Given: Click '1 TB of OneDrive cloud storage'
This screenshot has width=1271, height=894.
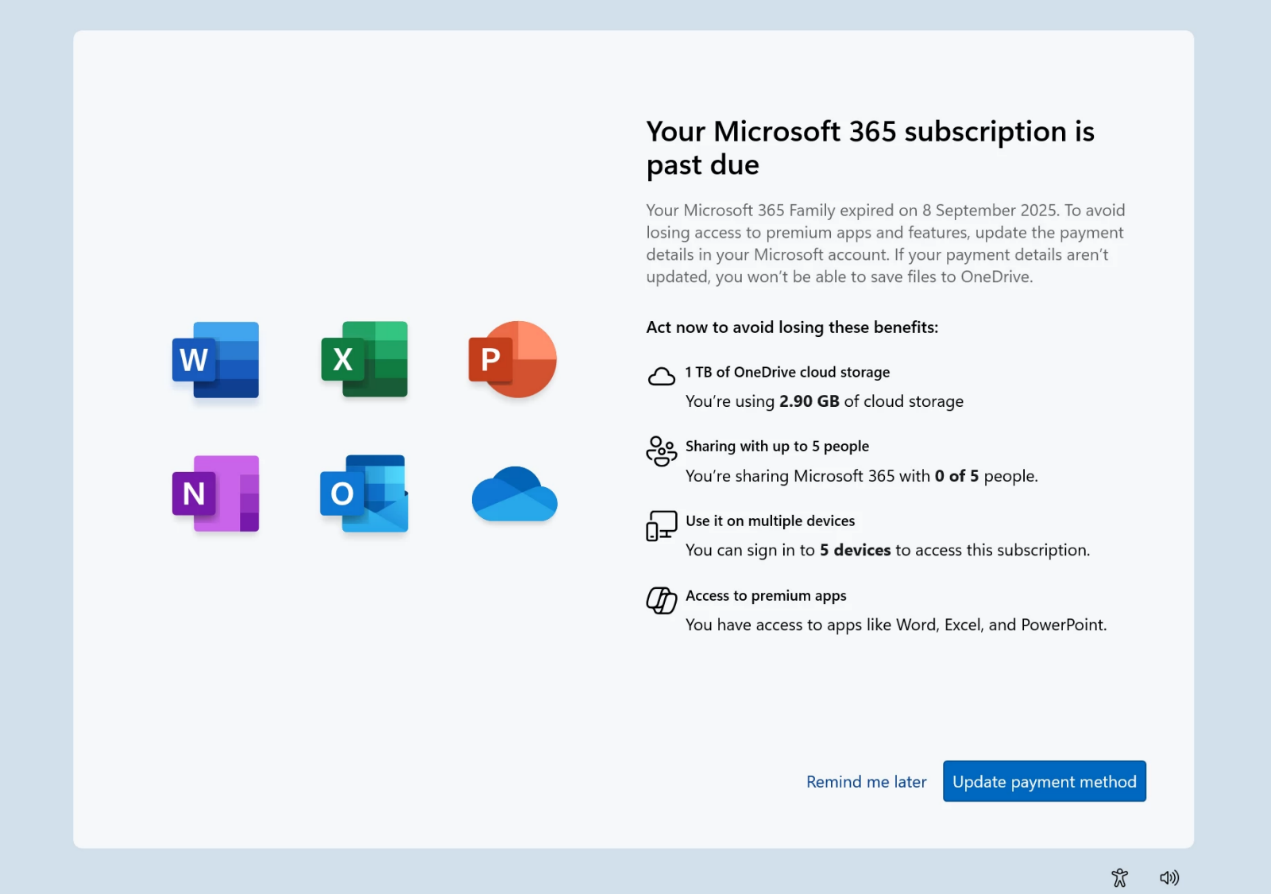Looking at the screenshot, I should [x=787, y=372].
